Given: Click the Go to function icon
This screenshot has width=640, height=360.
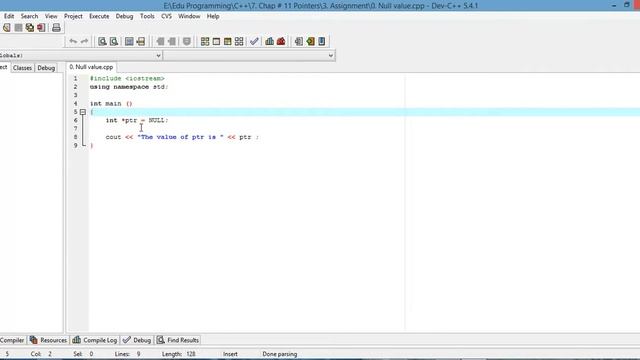Looking at the screenshot, I should click(x=129, y=41).
